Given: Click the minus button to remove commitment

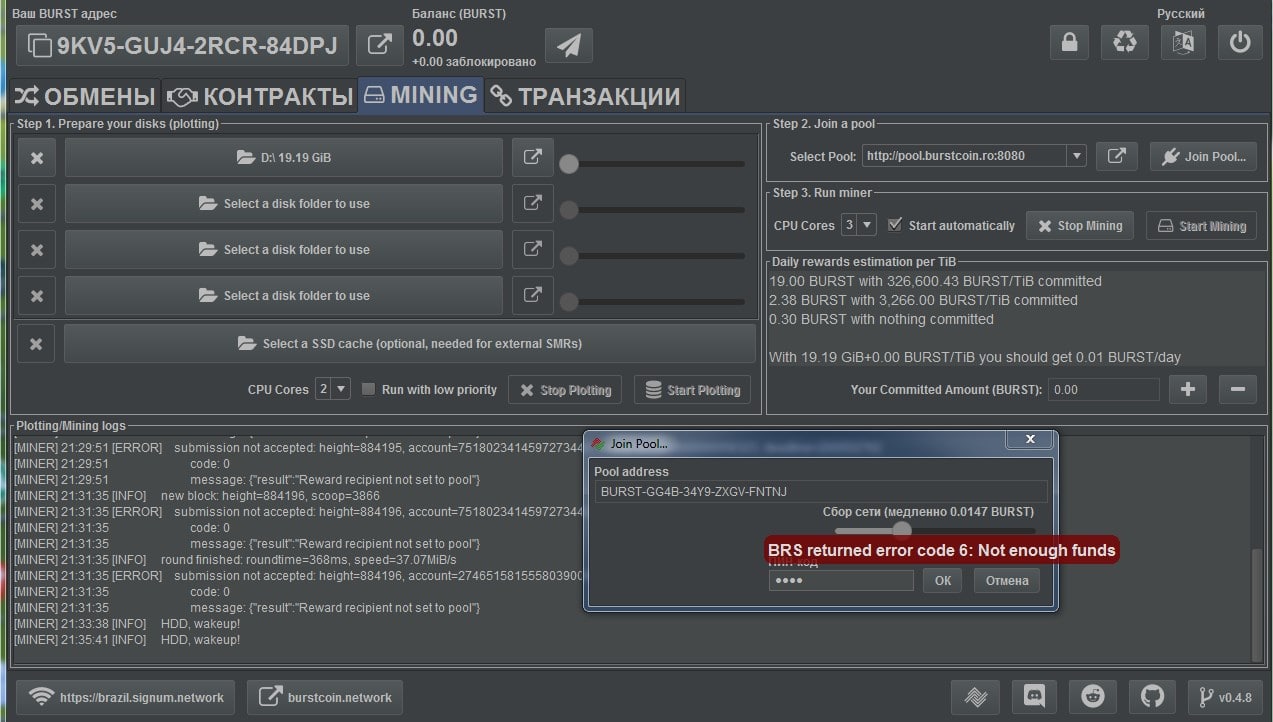Looking at the screenshot, I should pos(1237,389).
